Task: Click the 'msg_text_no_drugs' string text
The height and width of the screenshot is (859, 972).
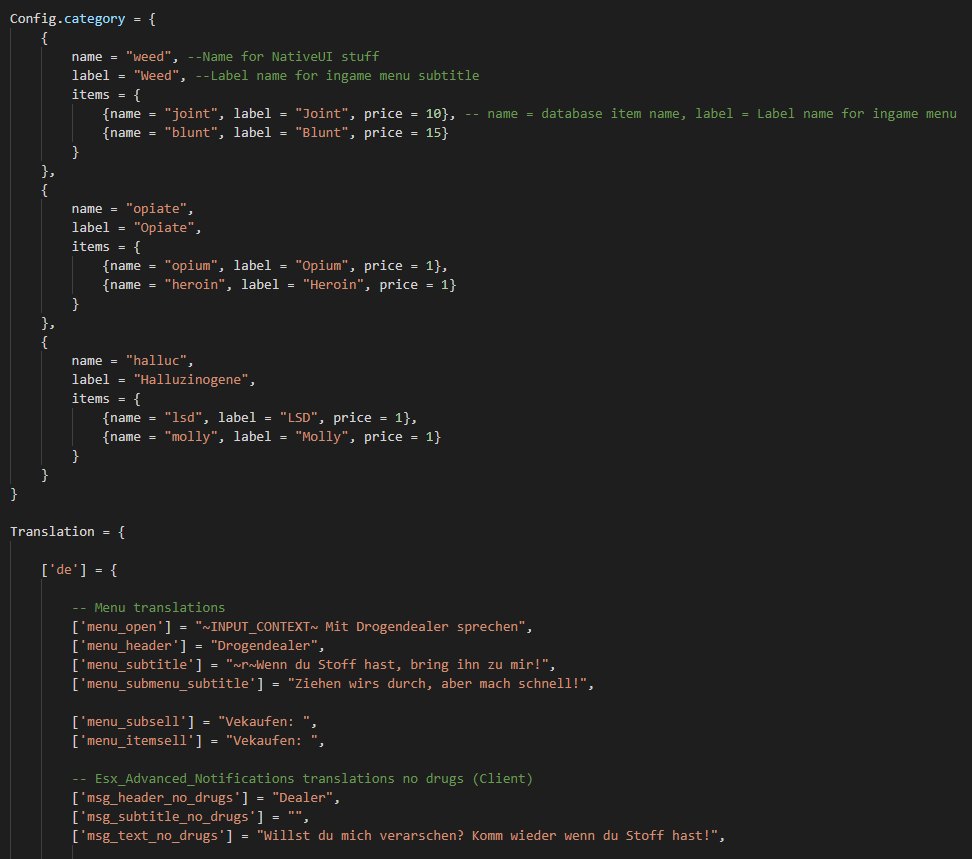Action: [x=487, y=835]
